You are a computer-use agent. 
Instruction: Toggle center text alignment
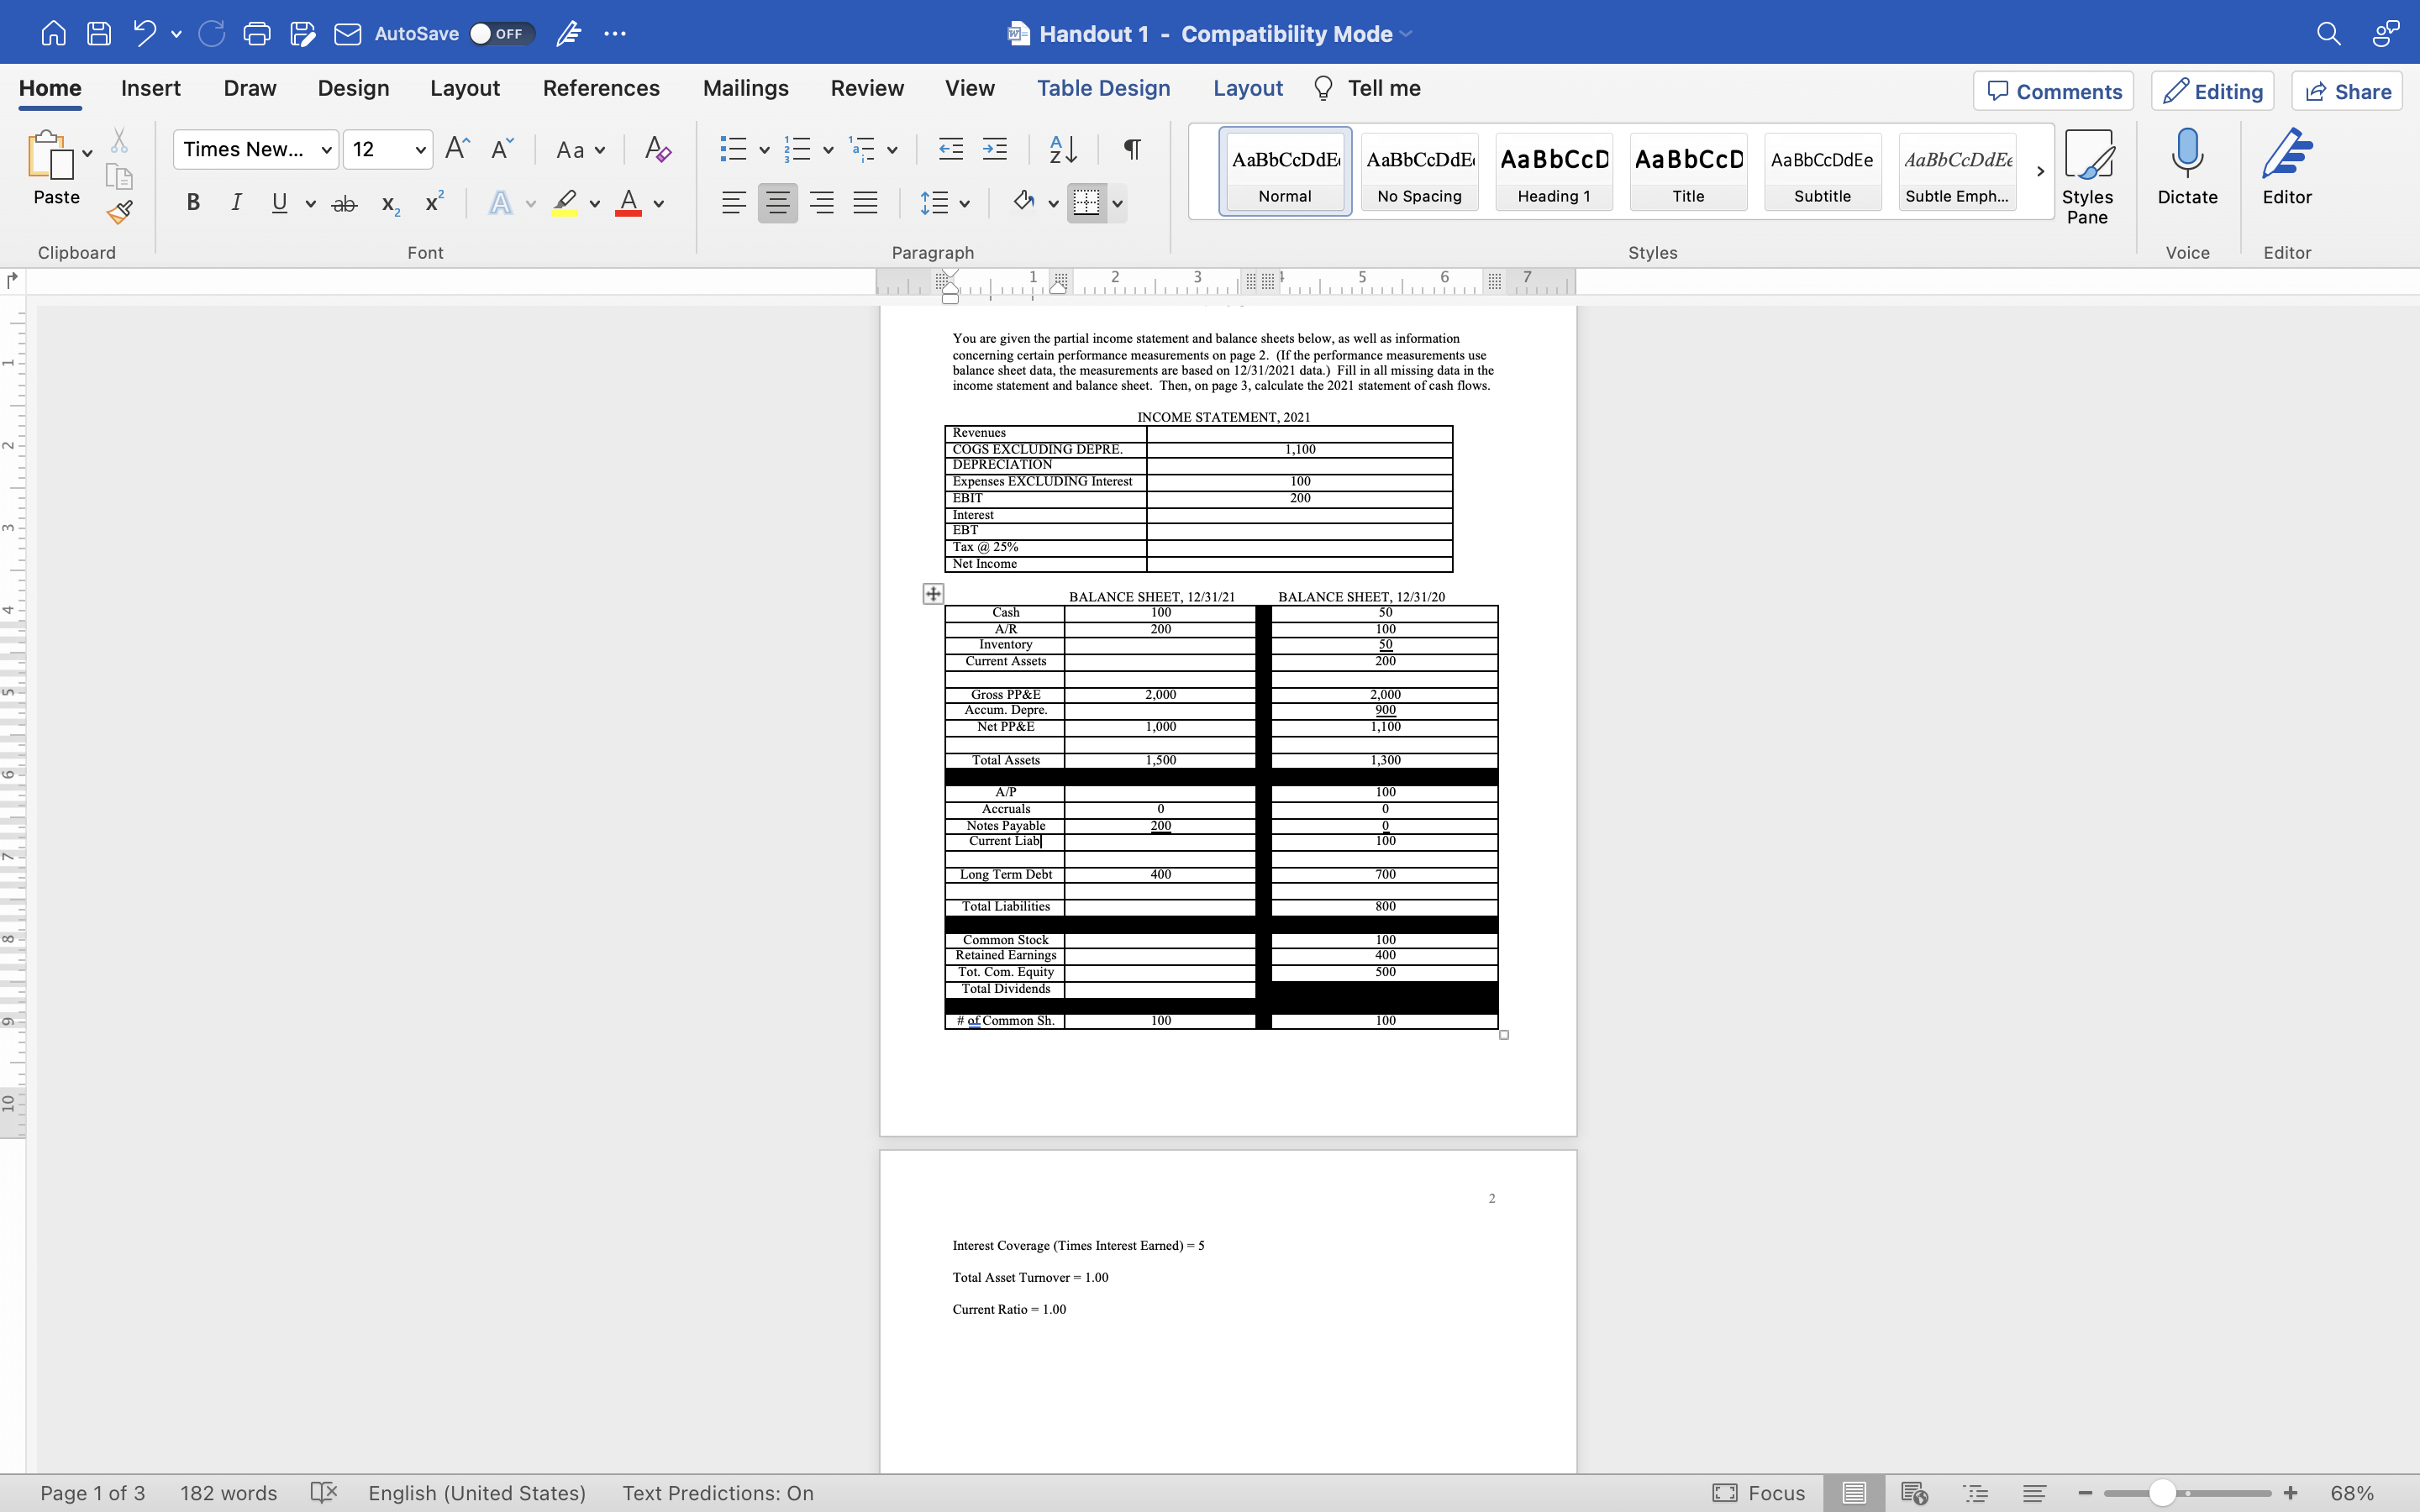click(778, 202)
